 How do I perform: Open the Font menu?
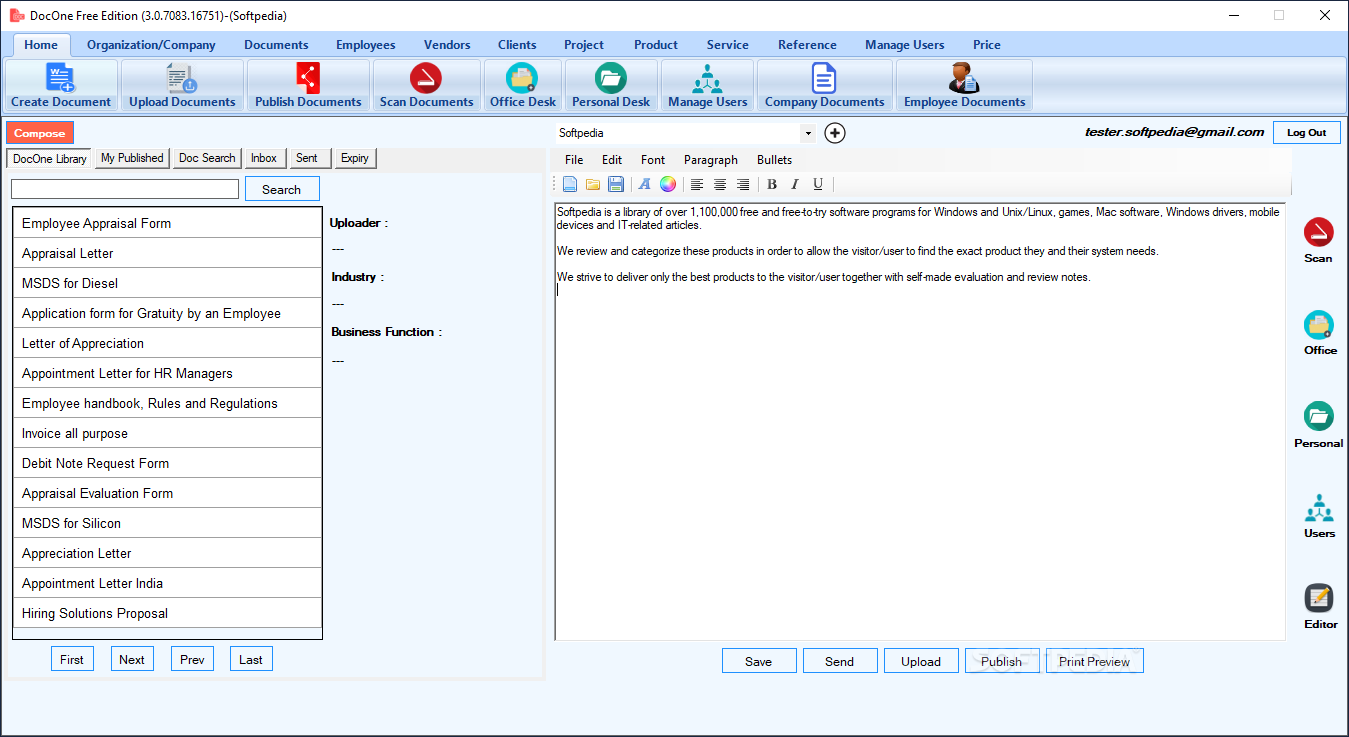(x=653, y=160)
